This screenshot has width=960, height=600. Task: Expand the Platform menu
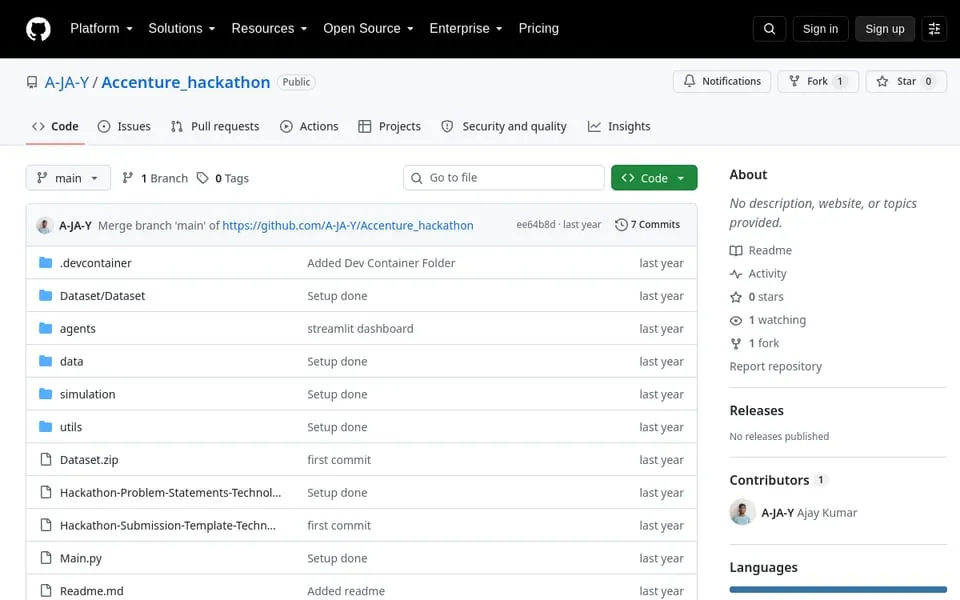[x=102, y=28]
